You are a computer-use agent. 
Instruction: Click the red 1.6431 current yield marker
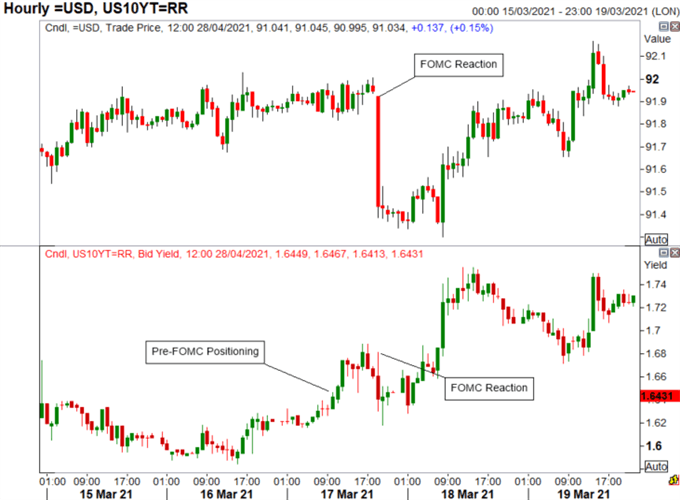660,396
